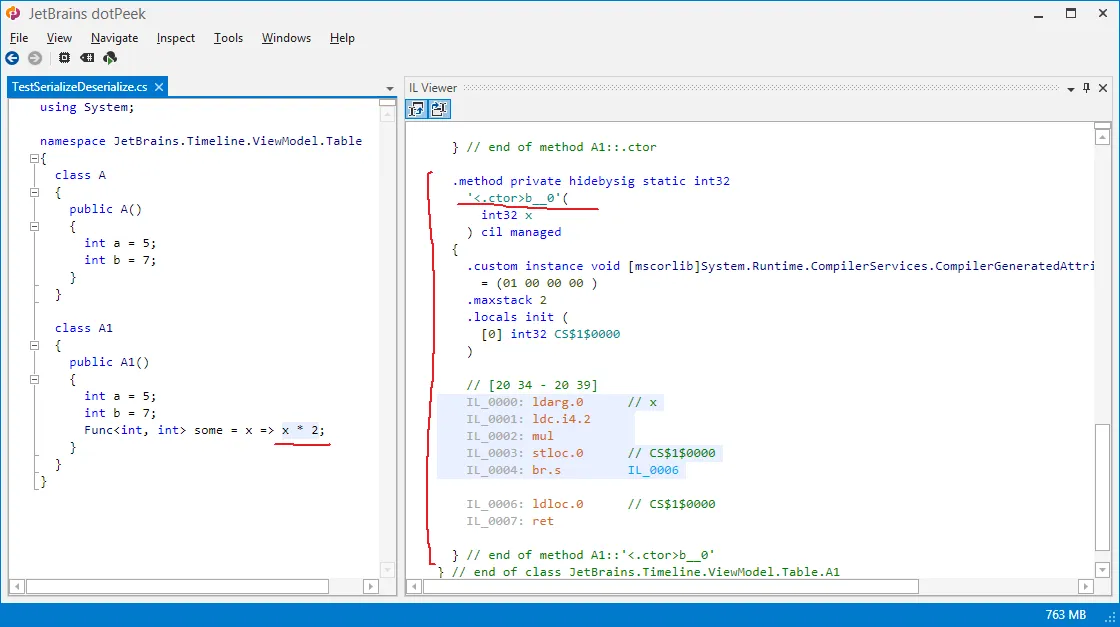Screen dimensions: 1120x627
Task: Toggle second IL Viewer toolbar button
Action: [439, 109]
